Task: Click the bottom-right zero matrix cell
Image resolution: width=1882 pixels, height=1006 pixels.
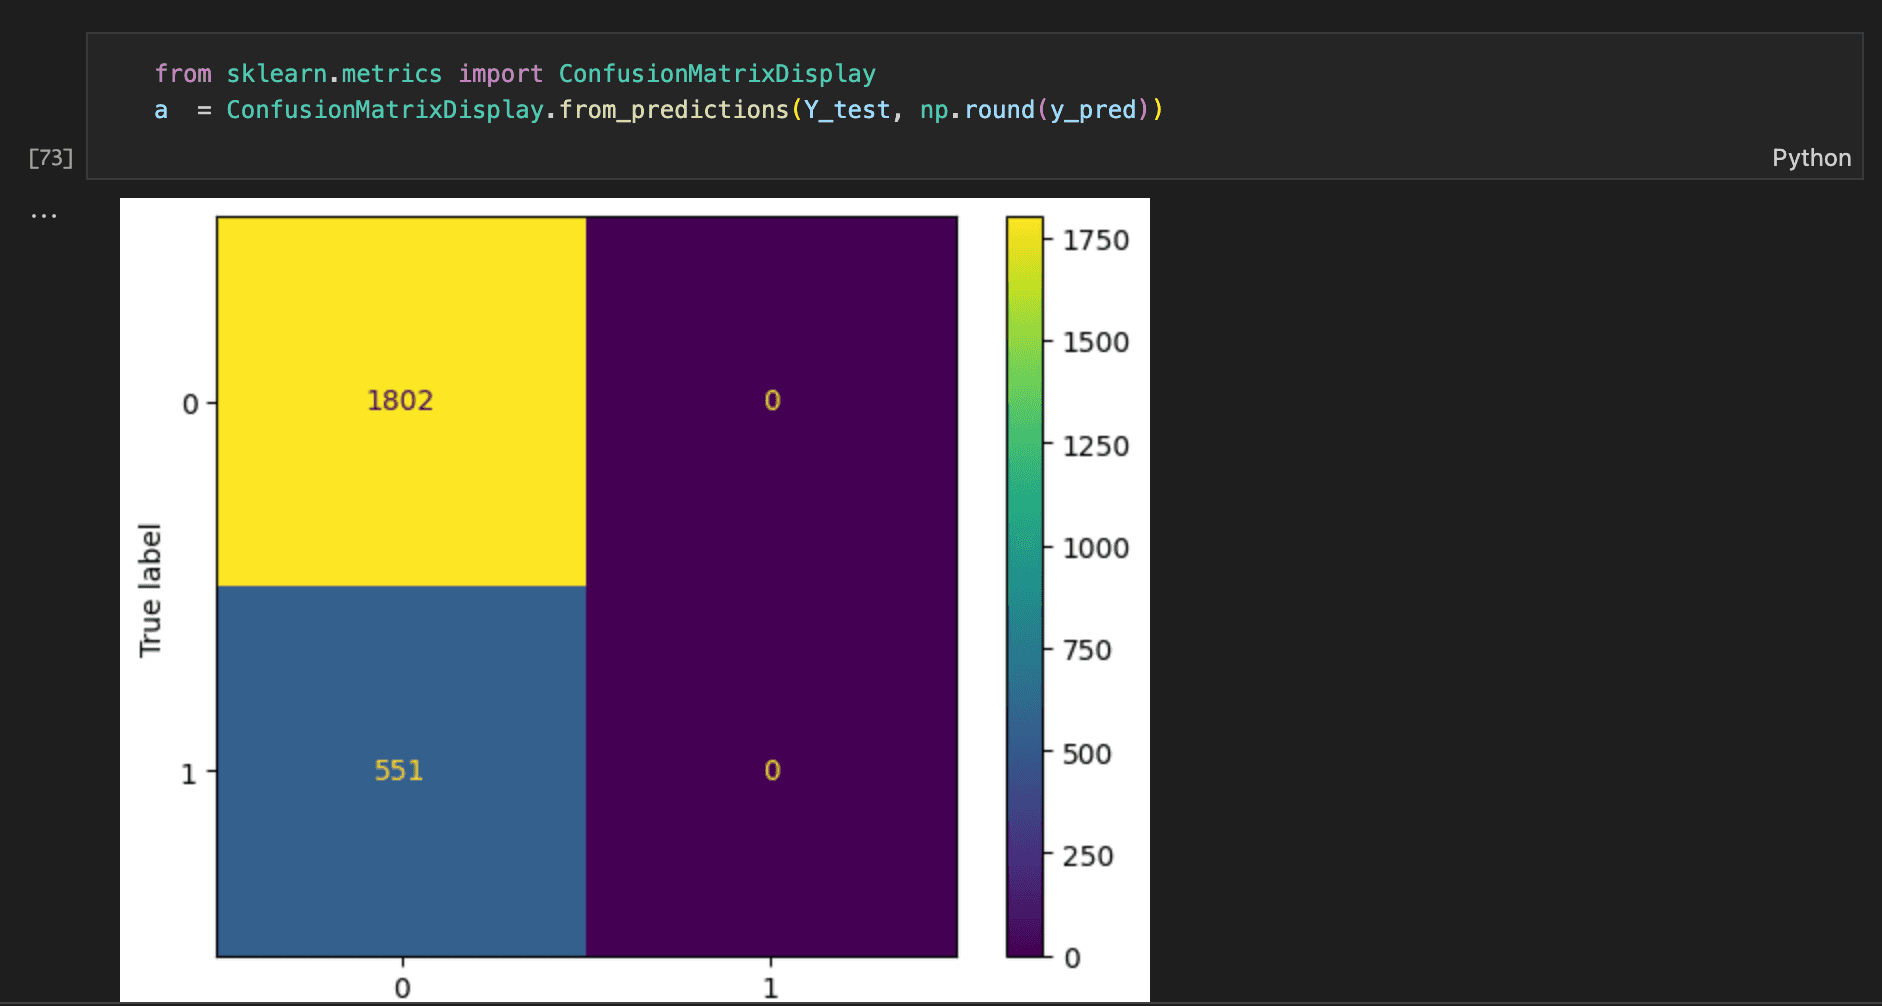Action: pyautogui.click(x=772, y=771)
